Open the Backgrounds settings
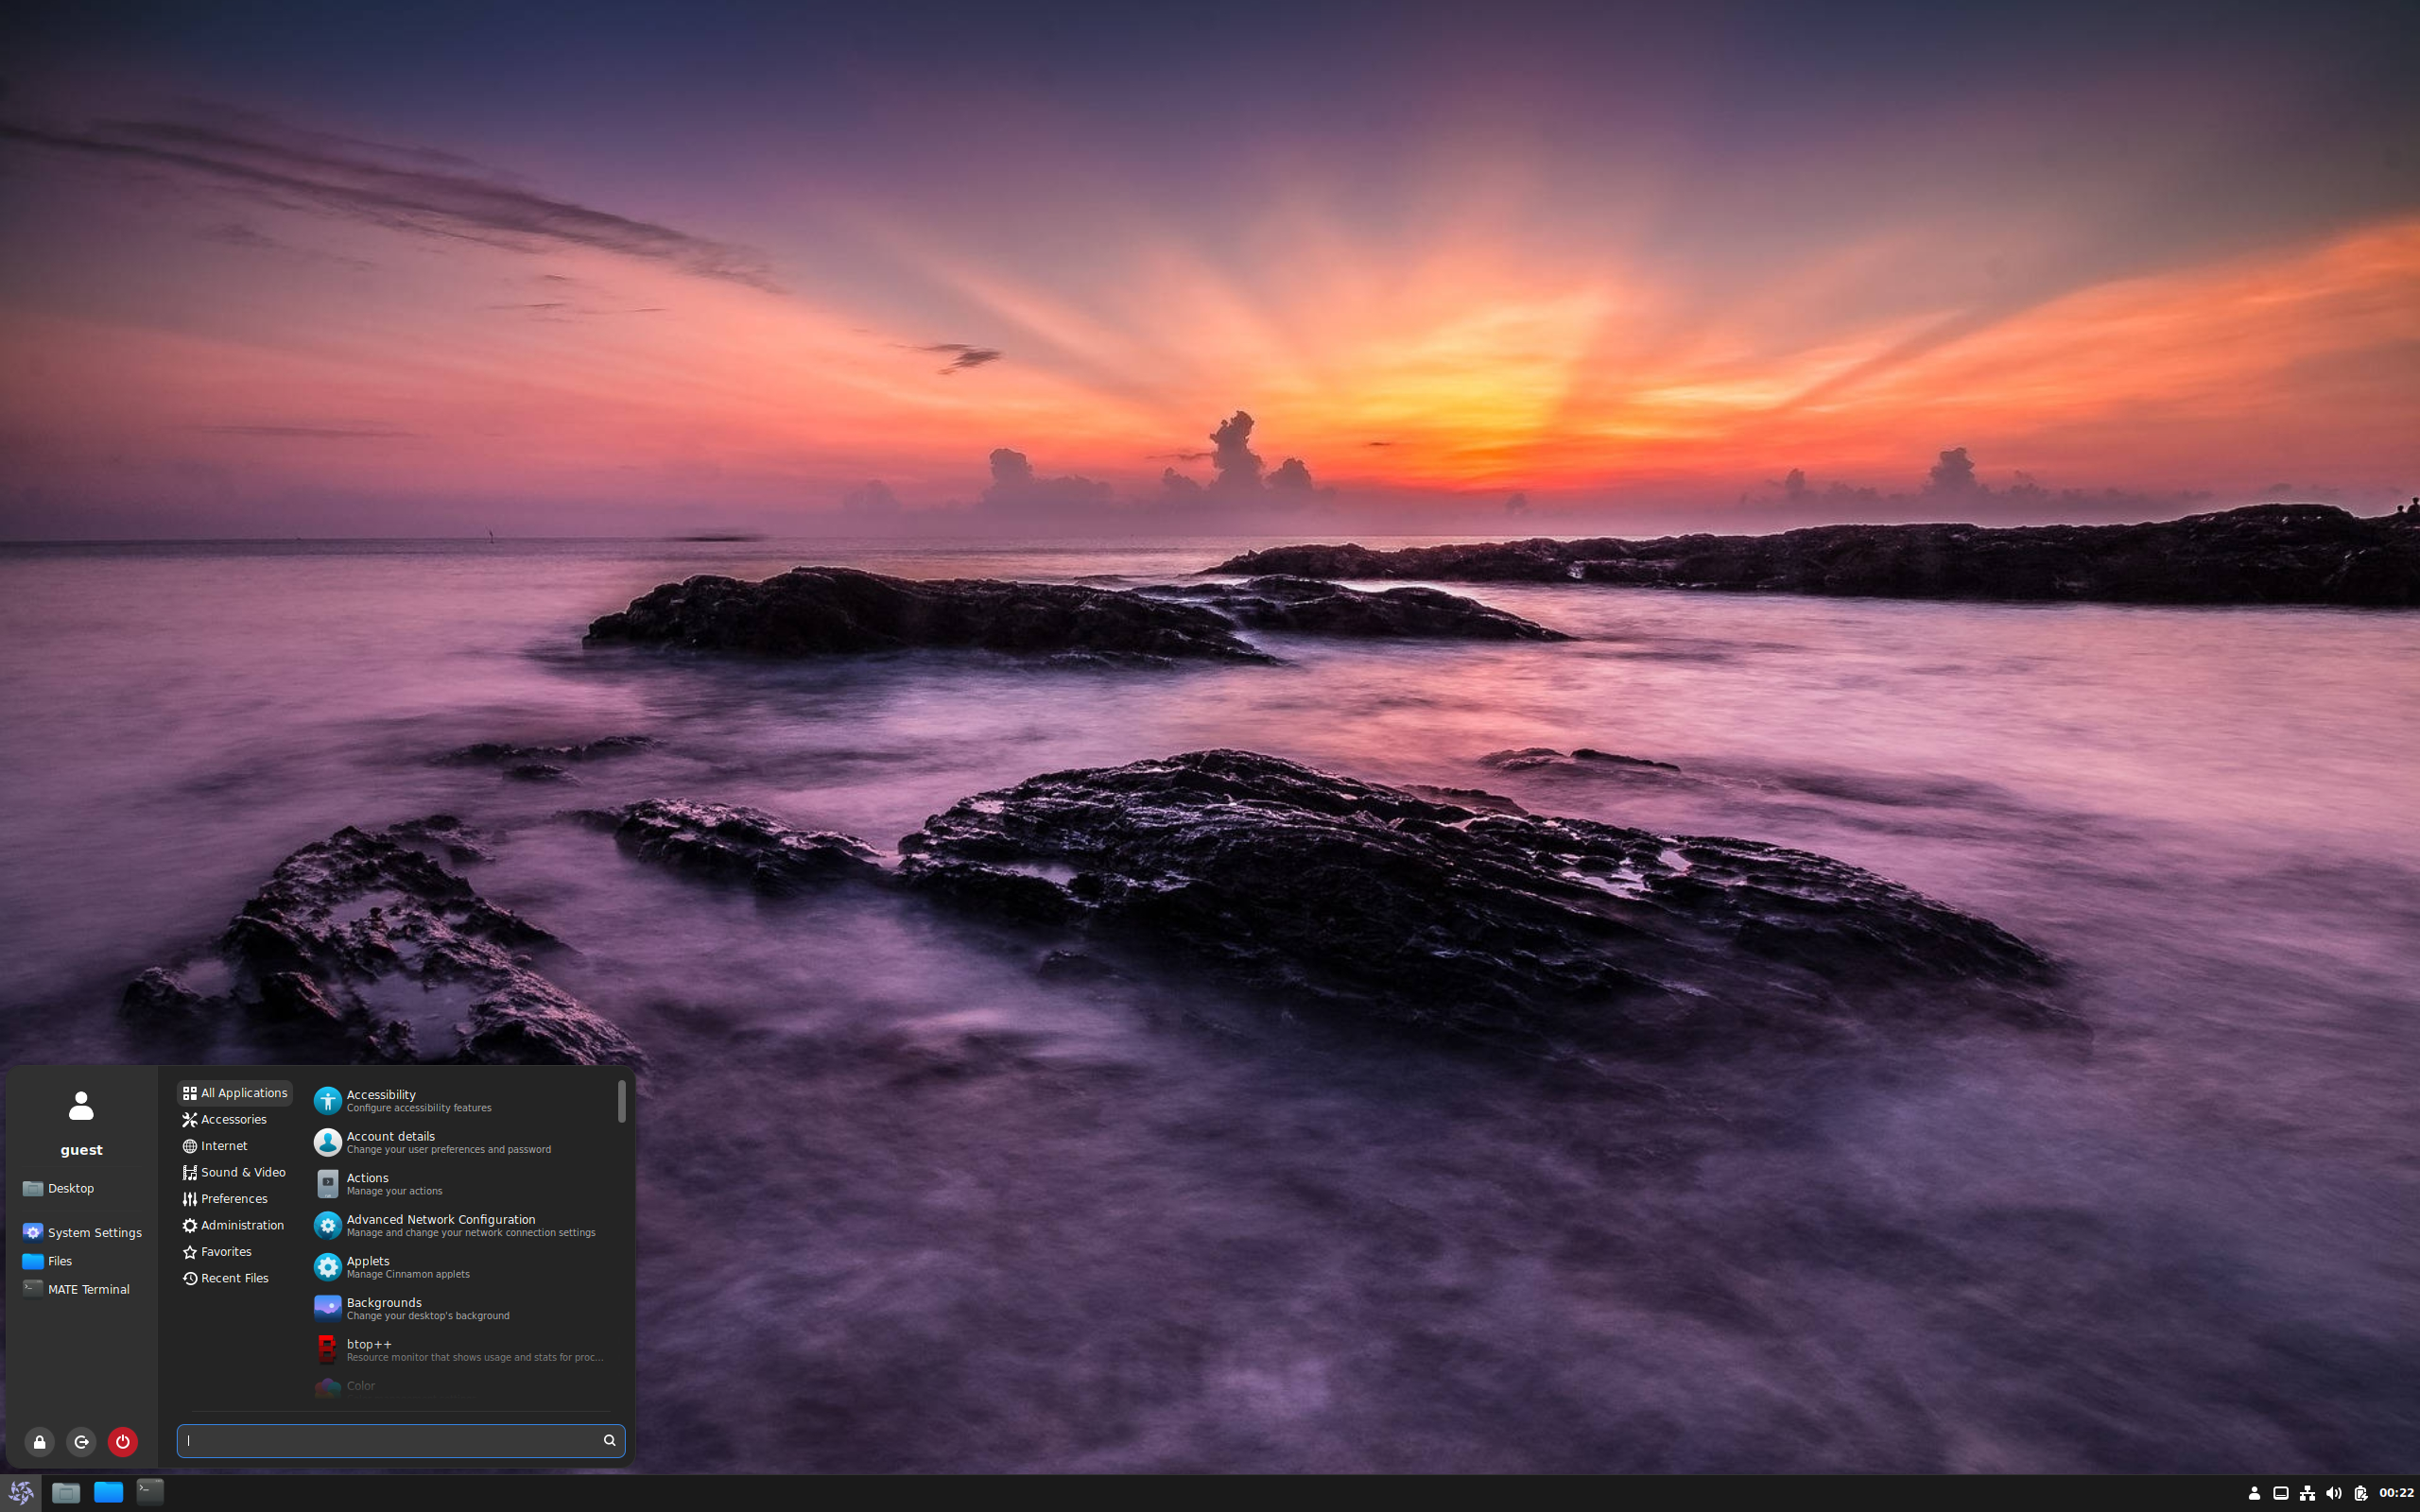 (x=461, y=1308)
